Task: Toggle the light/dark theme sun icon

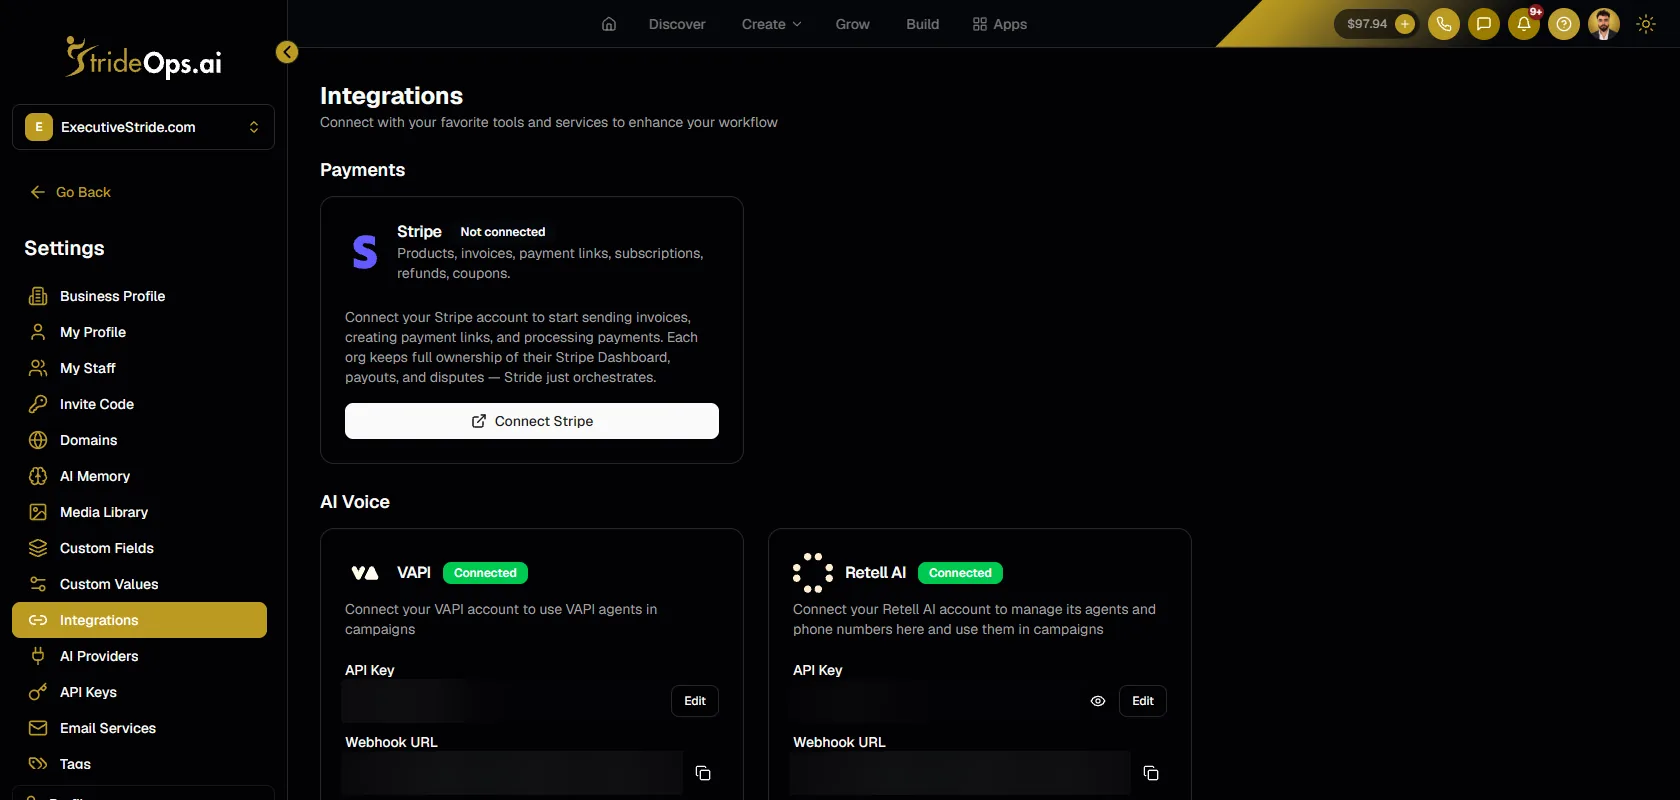Action: coord(1646,24)
